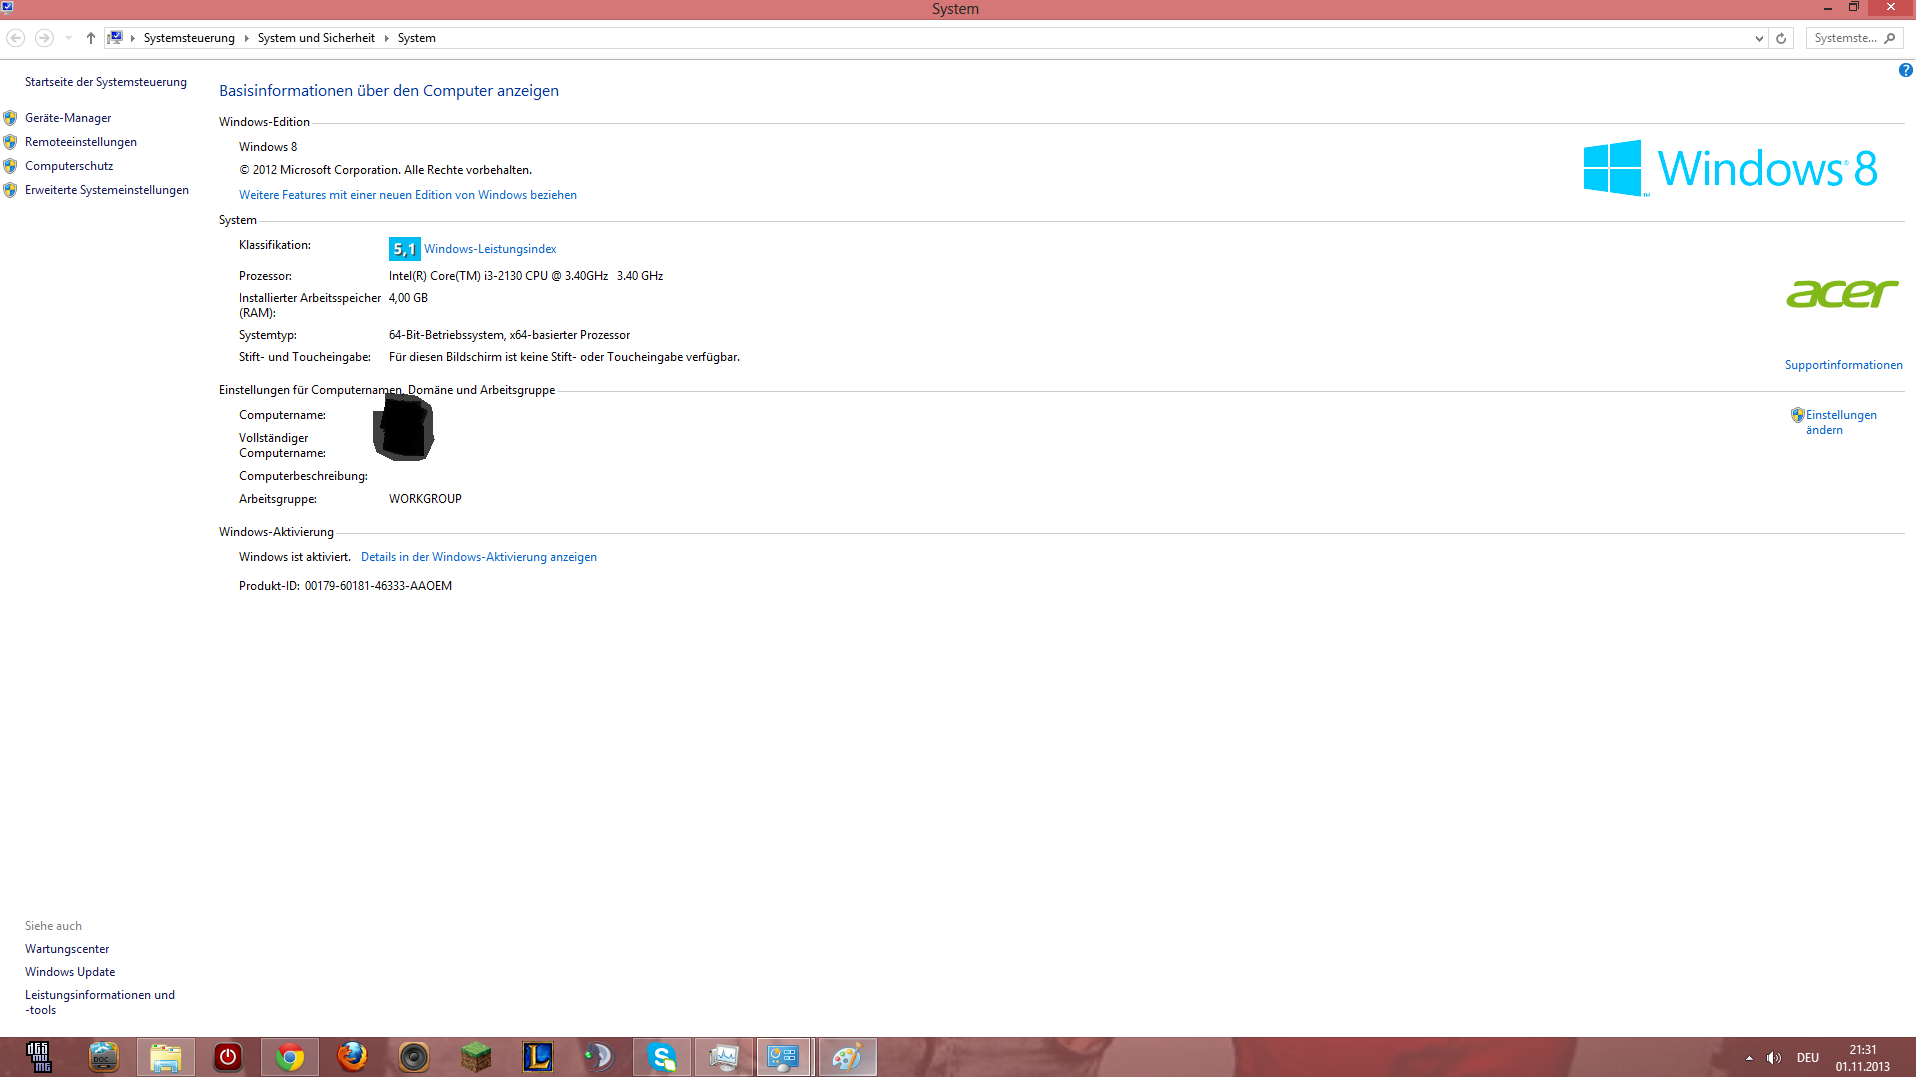Click the Systemsteuerung search input field
The height and width of the screenshot is (1080, 1920).
[x=1845, y=38]
